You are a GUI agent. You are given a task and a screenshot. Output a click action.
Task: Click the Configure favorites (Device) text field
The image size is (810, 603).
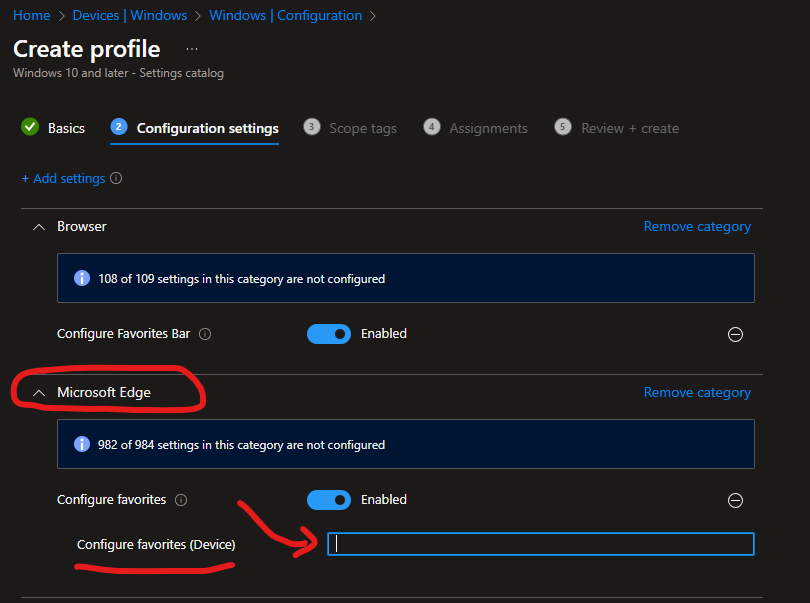[x=540, y=544]
